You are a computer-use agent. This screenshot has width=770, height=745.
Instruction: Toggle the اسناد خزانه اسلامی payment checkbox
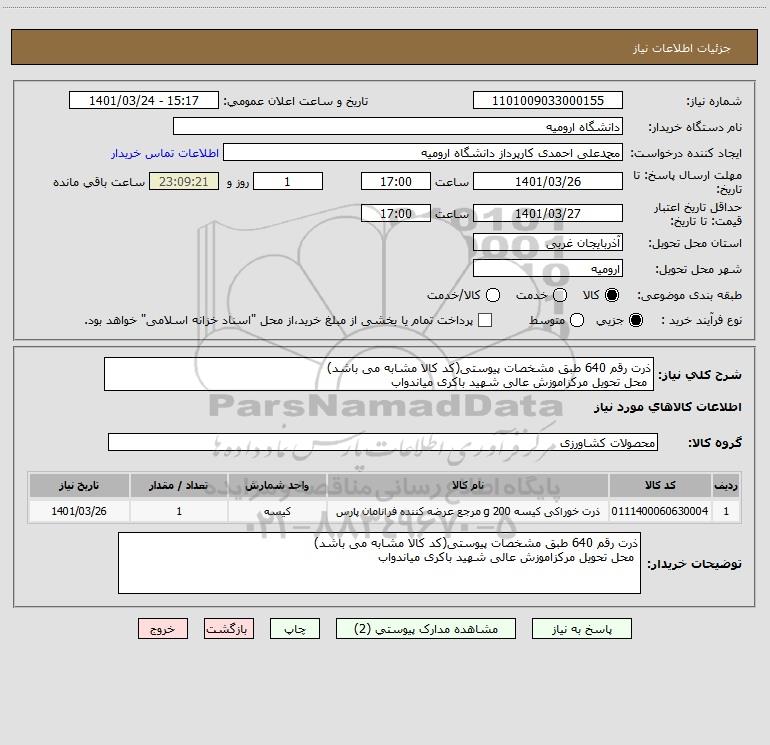pos(485,320)
